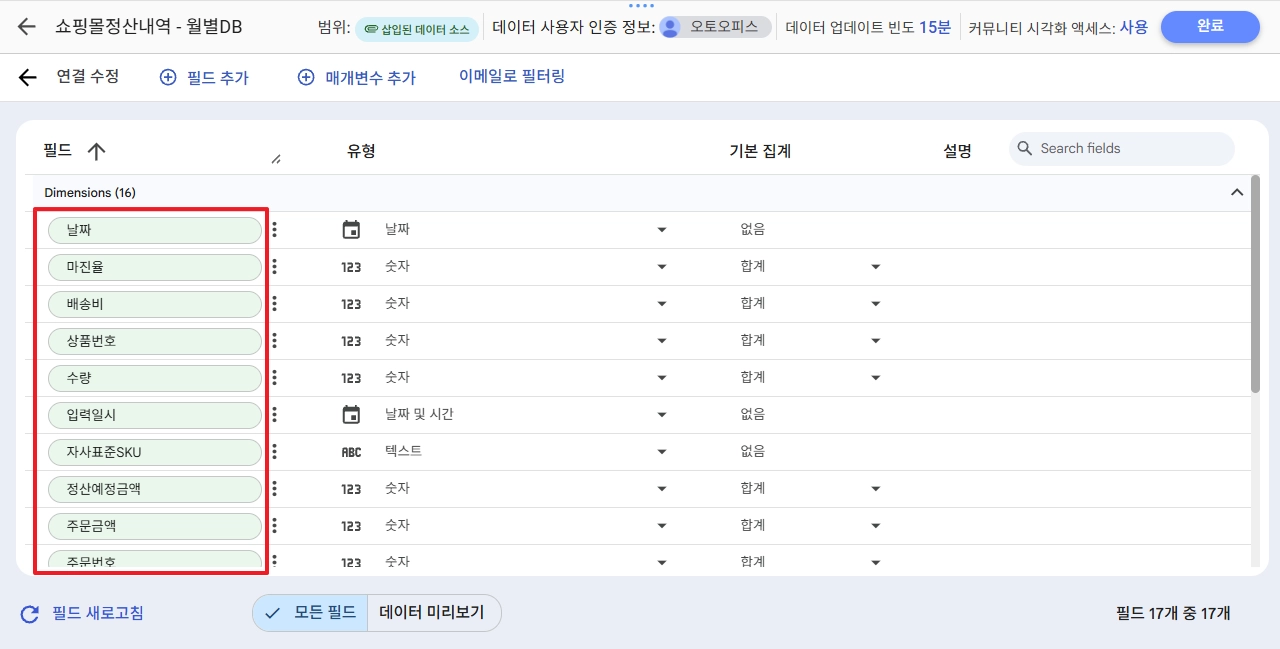Select the 입력일시 field chip
Image resolution: width=1280 pixels, height=649 pixels.
click(x=155, y=415)
